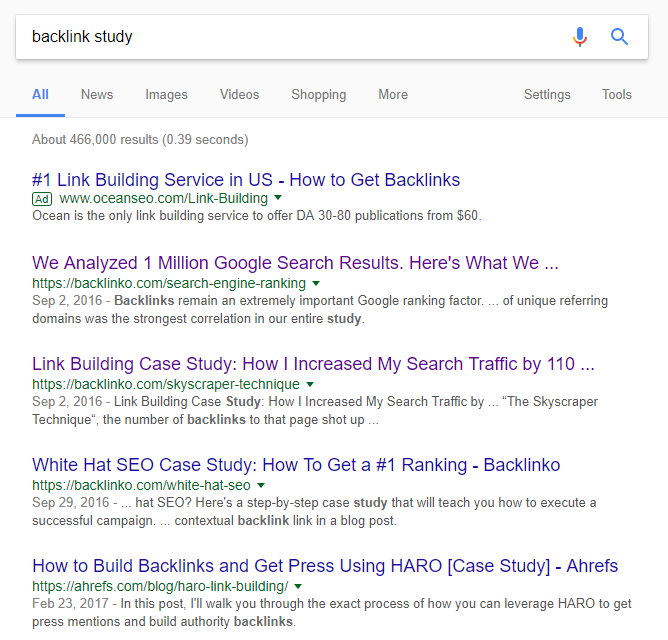Open 'How to Build Backlinks... HARO' Ahrefs result
Screen dimensions: 668x640
tap(325, 566)
